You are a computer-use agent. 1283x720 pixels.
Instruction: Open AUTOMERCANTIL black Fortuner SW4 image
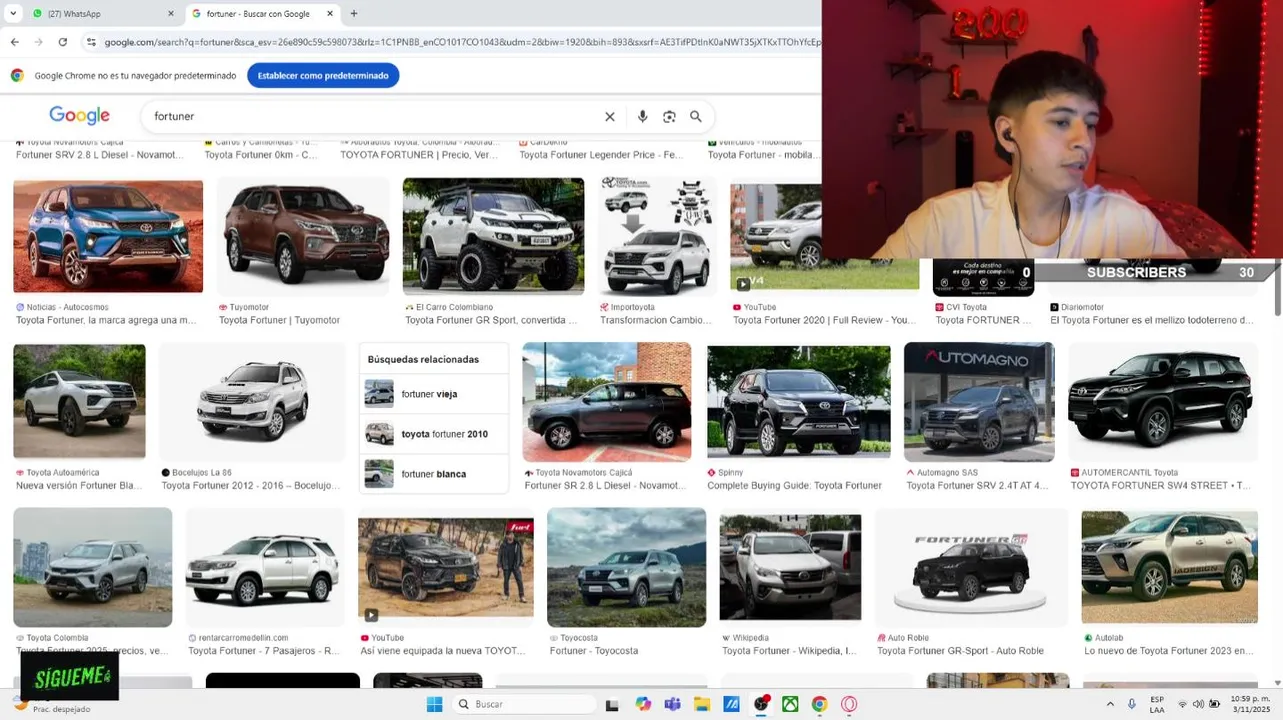(1163, 402)
